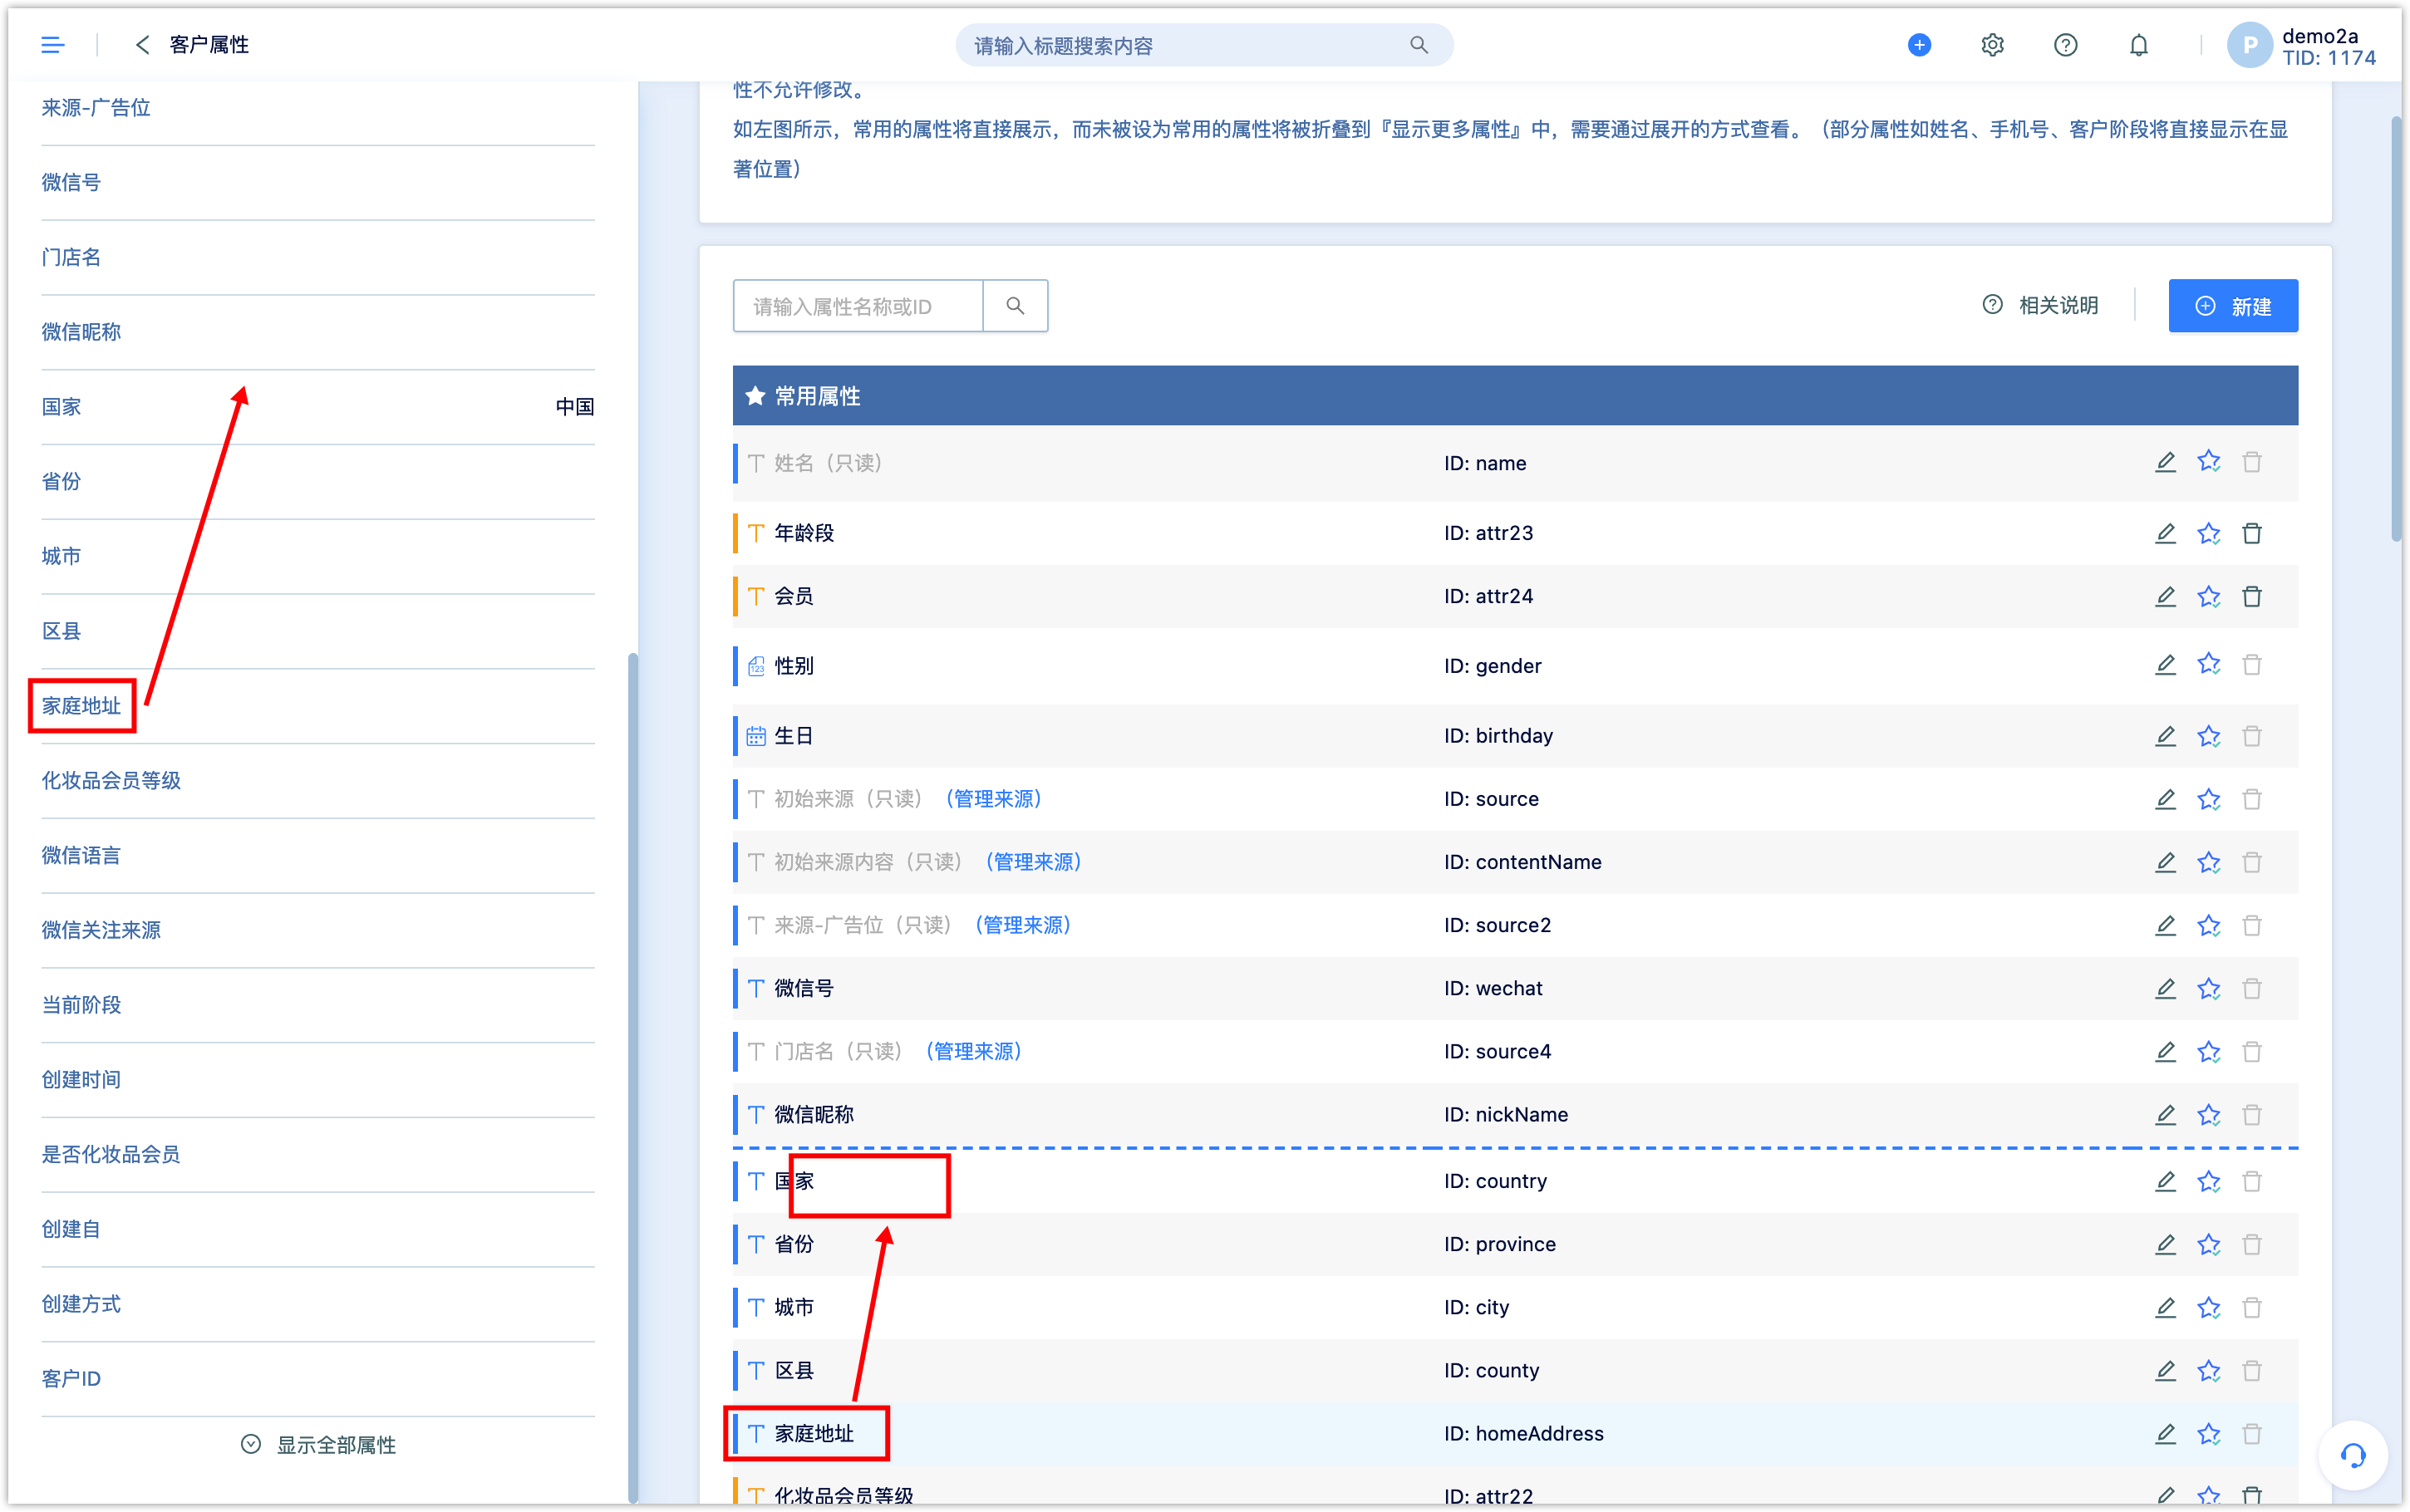Open the demo2a user avatar
Viewport: 2410px width, 1512px height.
tap(2249, 45)
